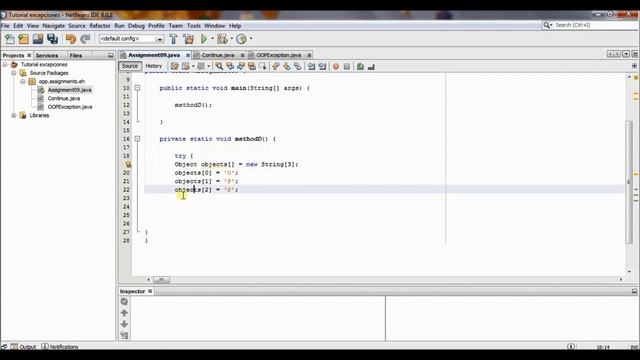Switch to the Files panel tab
Screen dimensions: 640x360
(76, 56)
